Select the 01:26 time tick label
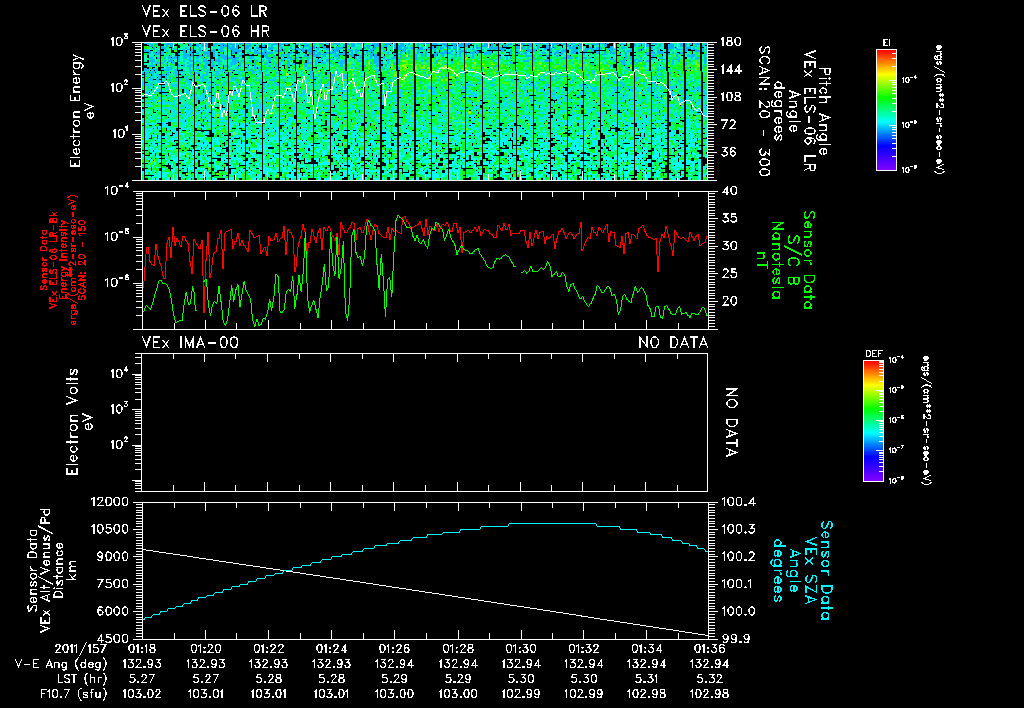 (394, 649)
